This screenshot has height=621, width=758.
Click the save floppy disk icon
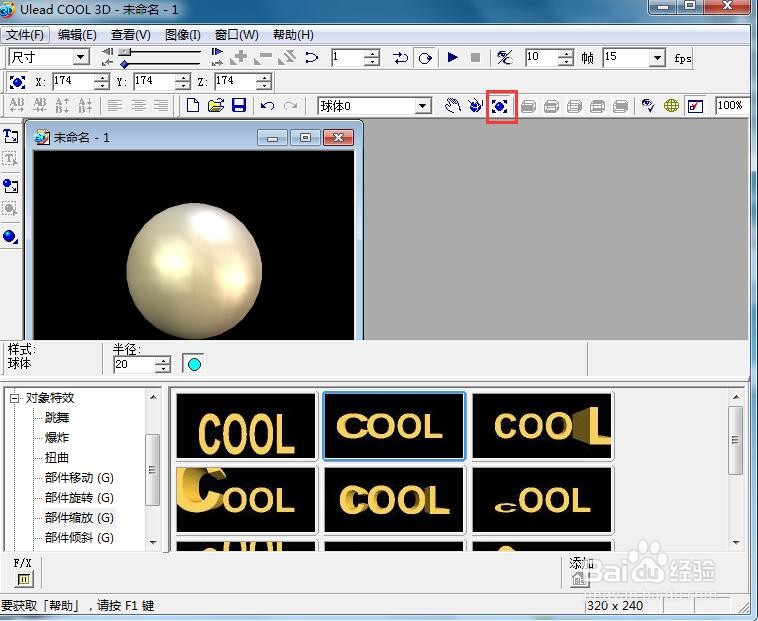tap(239, 105)
